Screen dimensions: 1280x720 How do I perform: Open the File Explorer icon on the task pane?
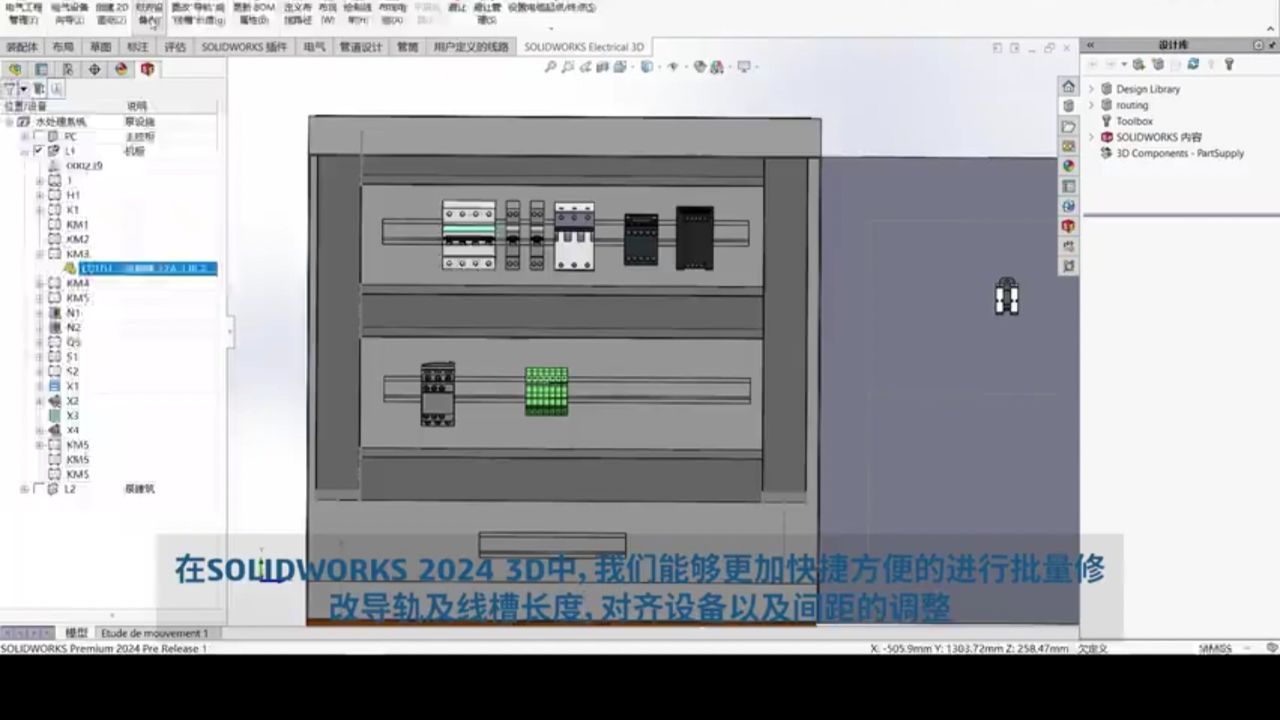(x=1068, y=127)
